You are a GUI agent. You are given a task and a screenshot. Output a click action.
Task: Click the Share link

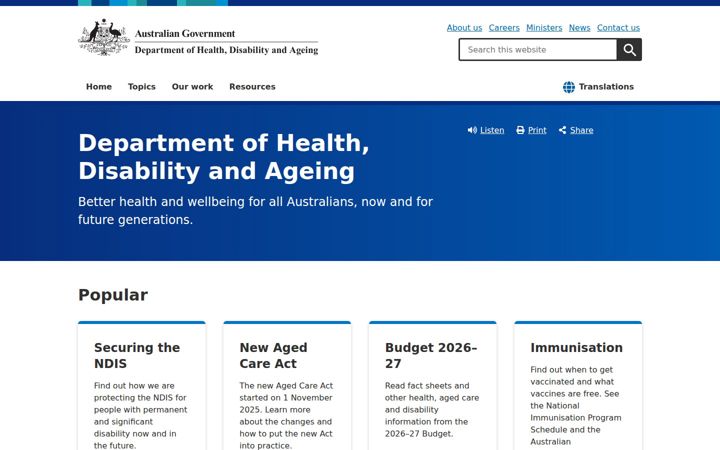click(x=581, y=130)
